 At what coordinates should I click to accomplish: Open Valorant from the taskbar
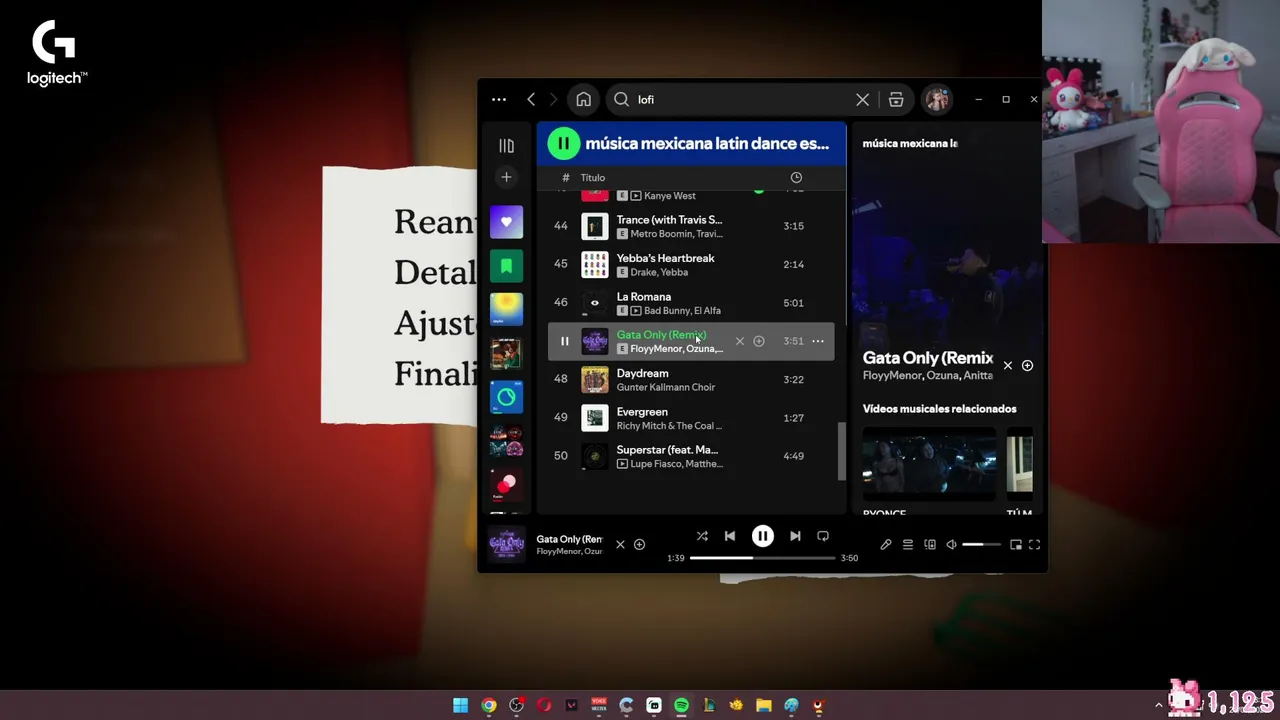[571, 705]
